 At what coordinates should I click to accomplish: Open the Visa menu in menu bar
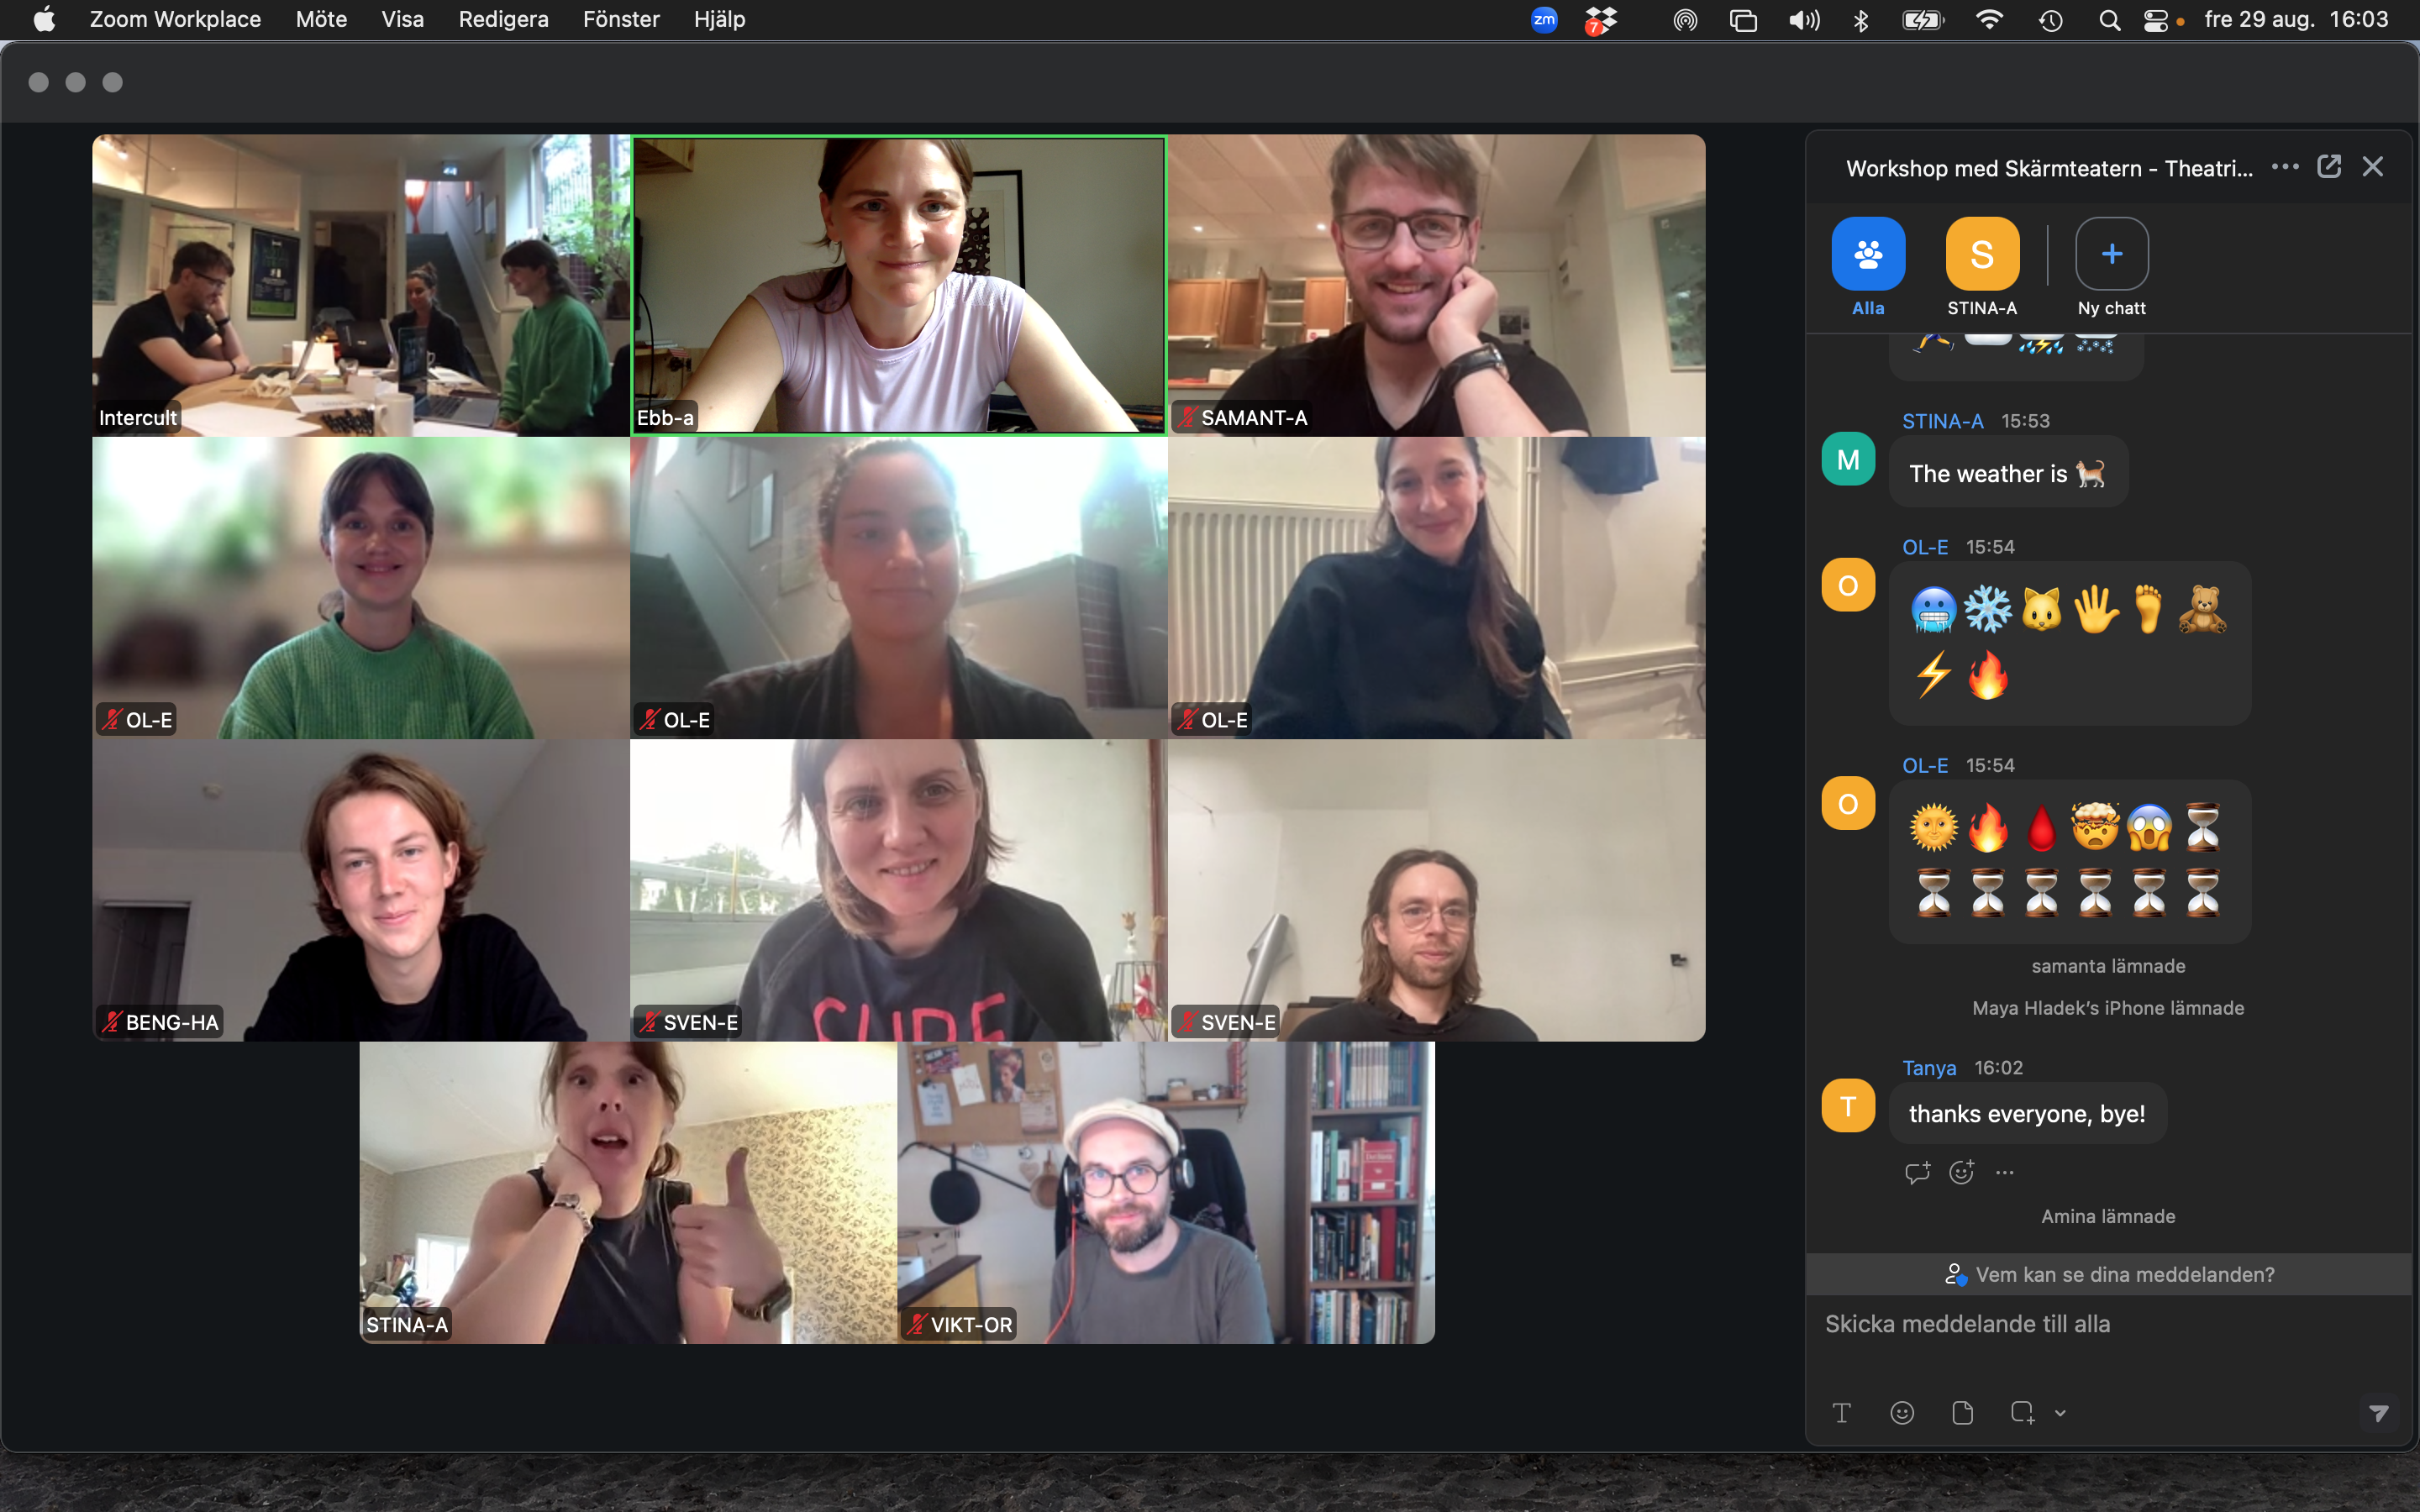point(402,19)
